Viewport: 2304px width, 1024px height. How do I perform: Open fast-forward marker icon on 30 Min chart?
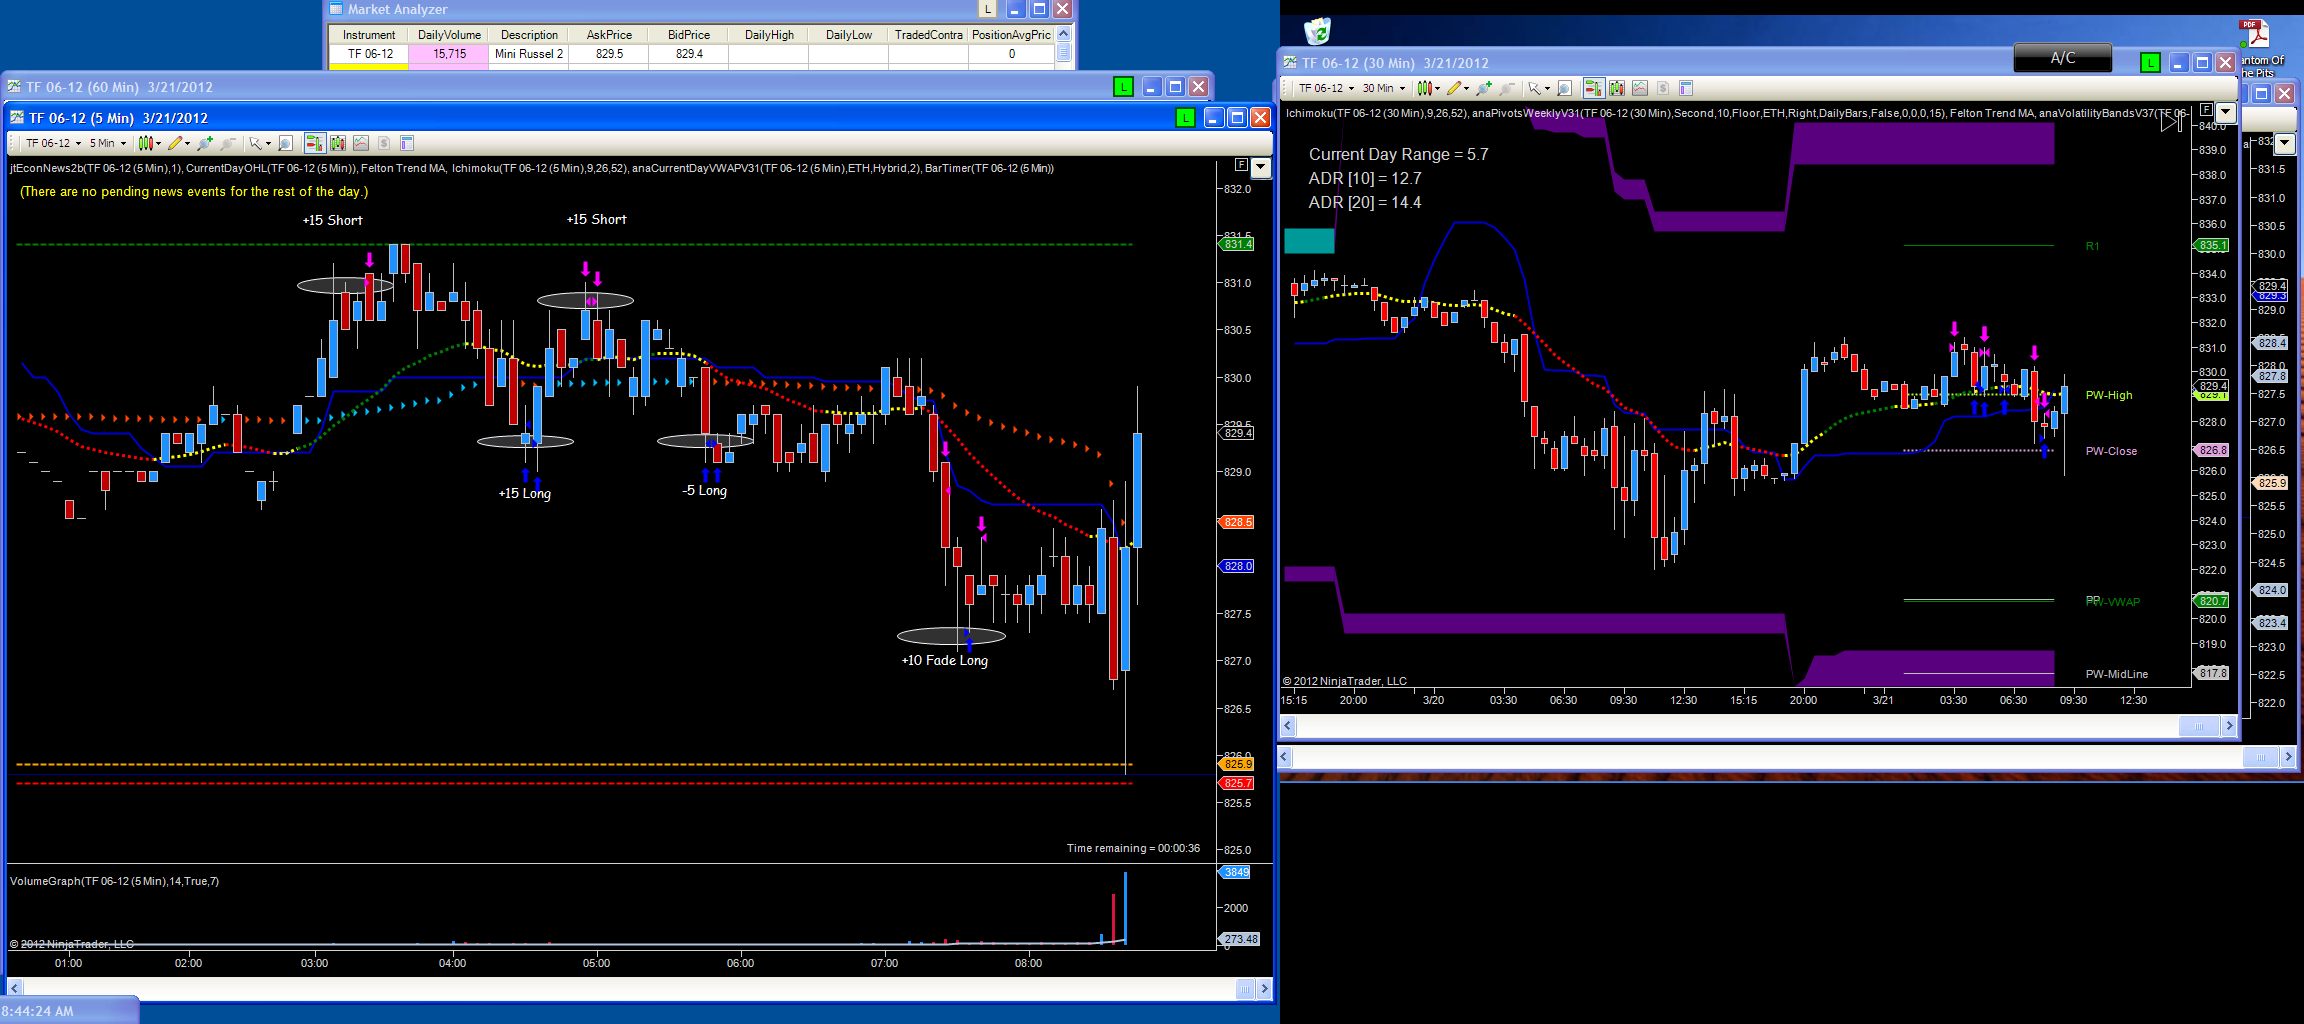tap(2171, 121)
